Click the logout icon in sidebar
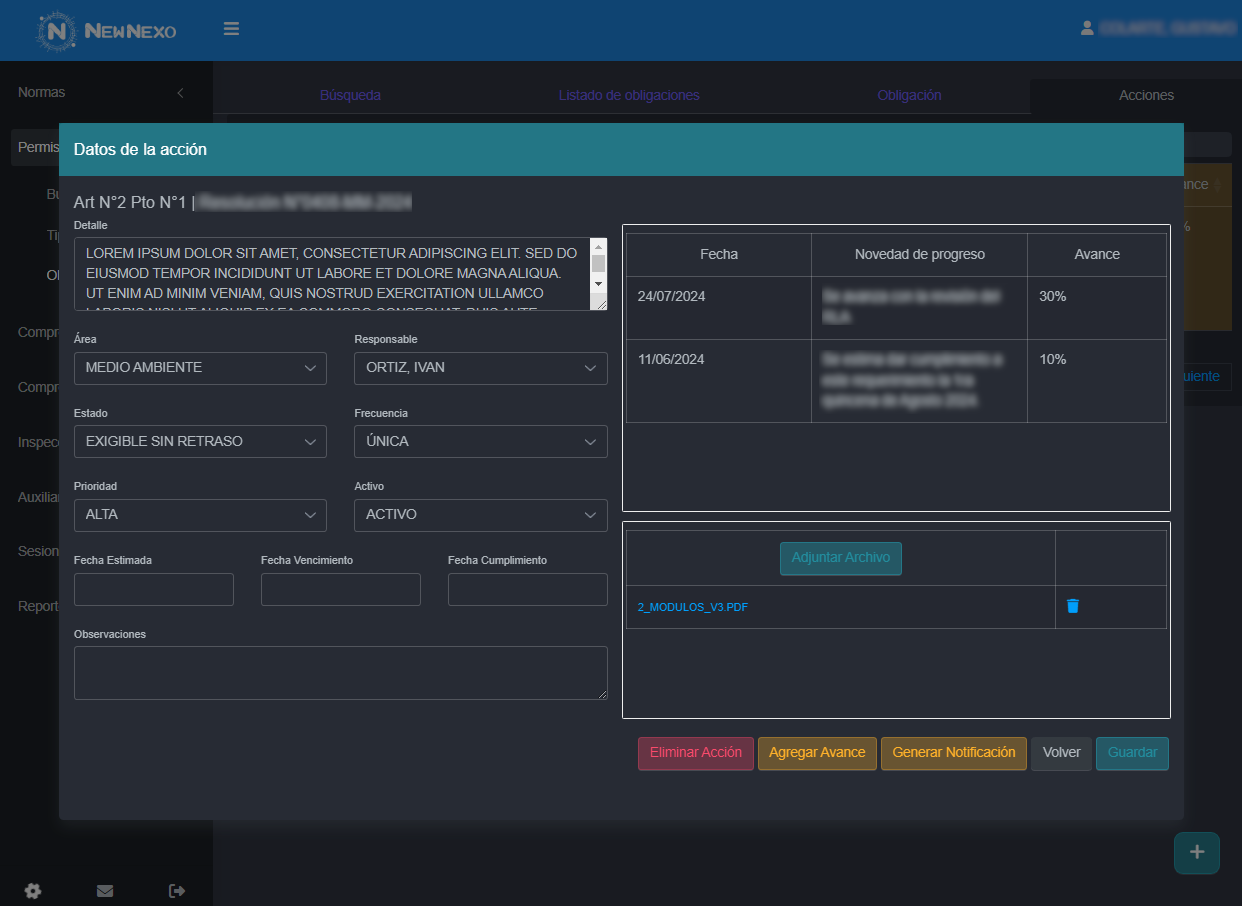Screen dimensions: 1242x906 (177, 890)
